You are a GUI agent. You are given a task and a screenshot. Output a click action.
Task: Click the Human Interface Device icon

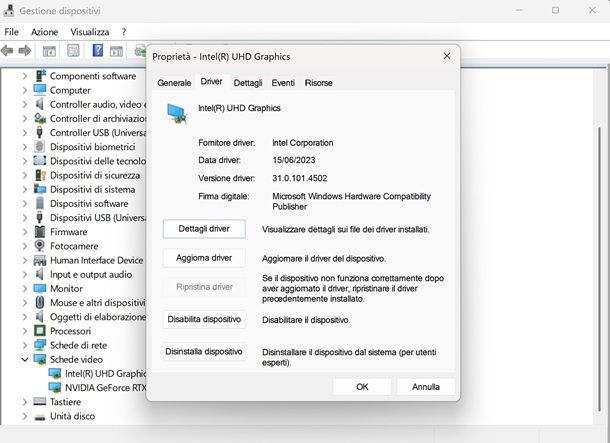coord(40,260)
